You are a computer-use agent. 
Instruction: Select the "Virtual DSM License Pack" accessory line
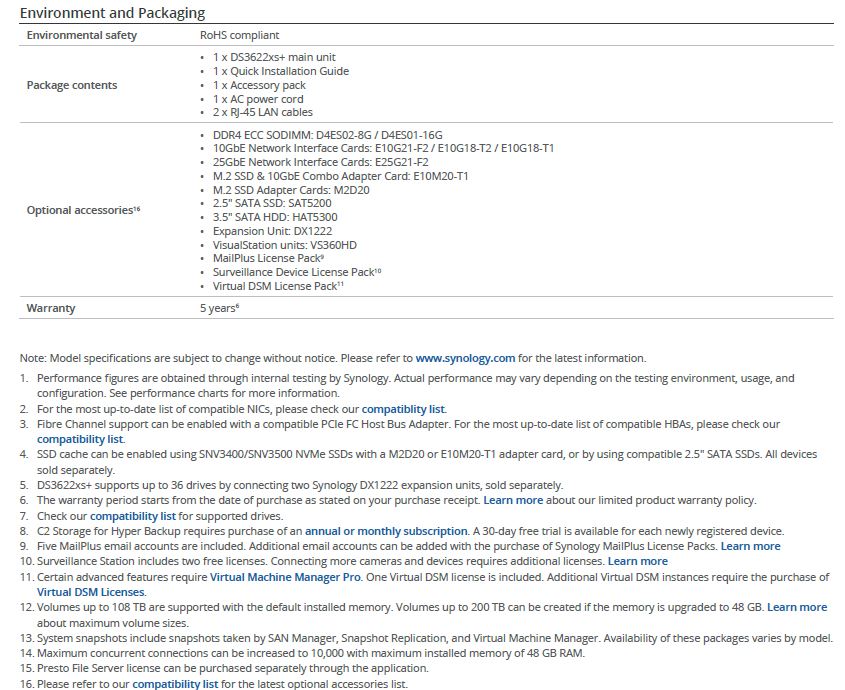[x=278, y=286]
